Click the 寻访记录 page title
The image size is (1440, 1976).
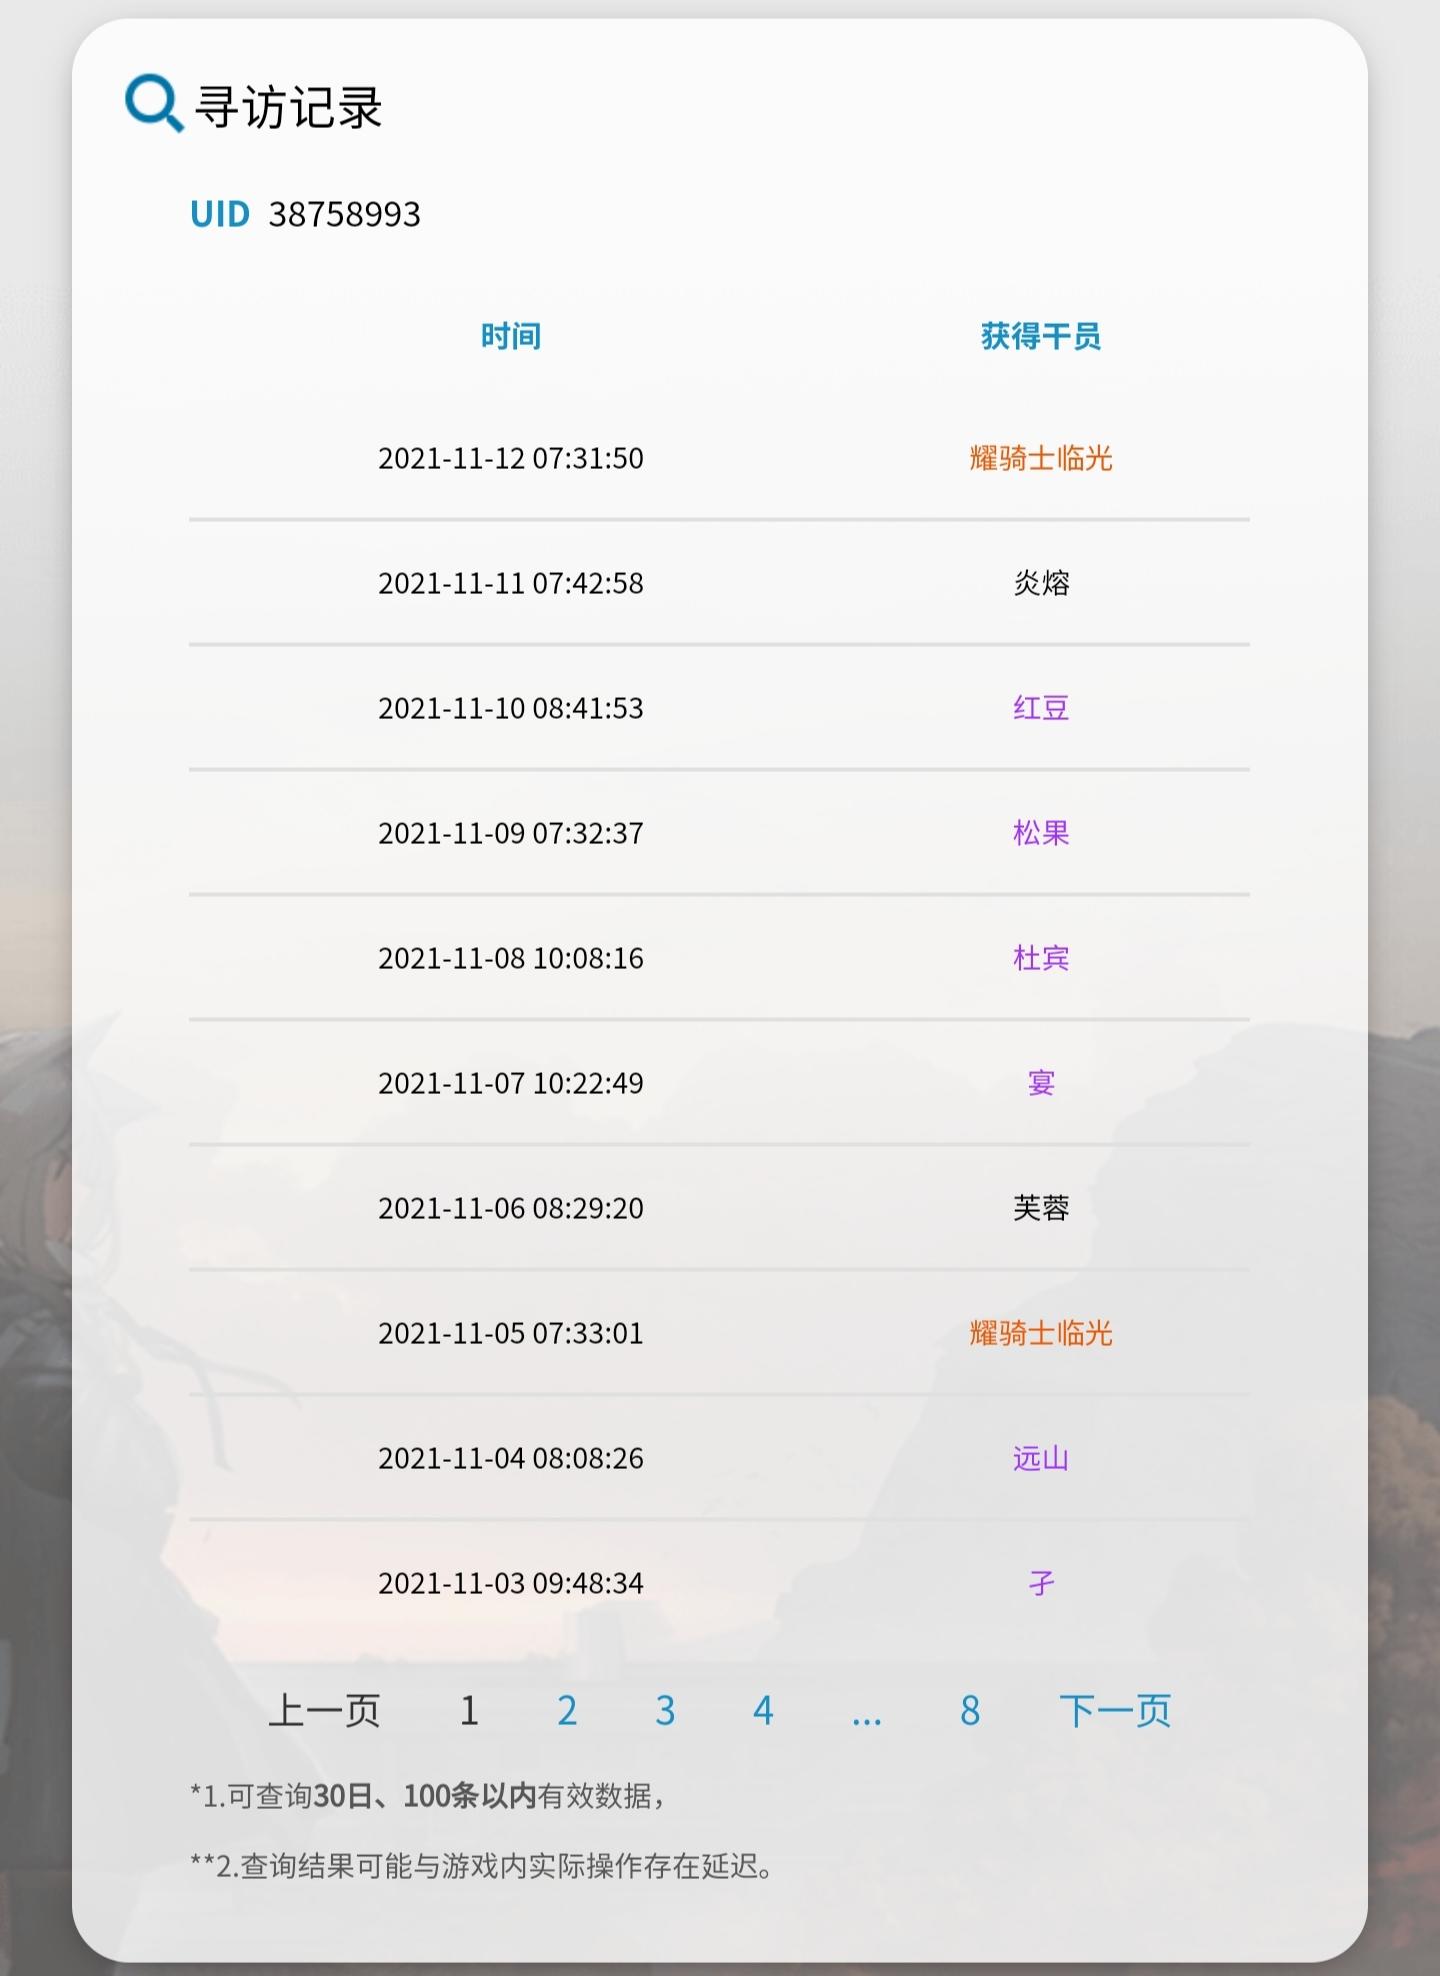288,107
